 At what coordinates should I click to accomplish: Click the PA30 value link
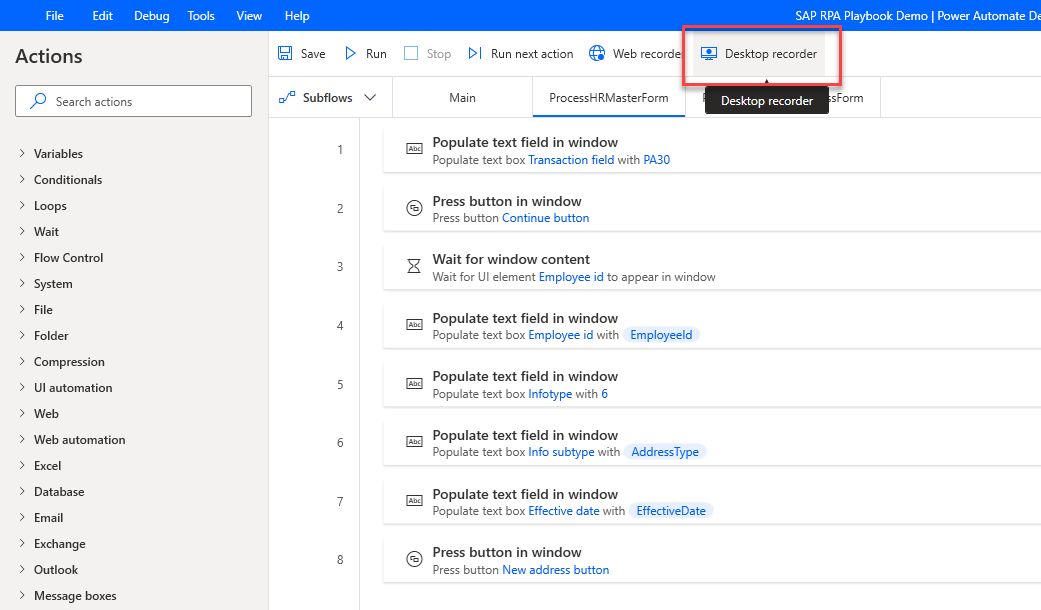(657, 159)
